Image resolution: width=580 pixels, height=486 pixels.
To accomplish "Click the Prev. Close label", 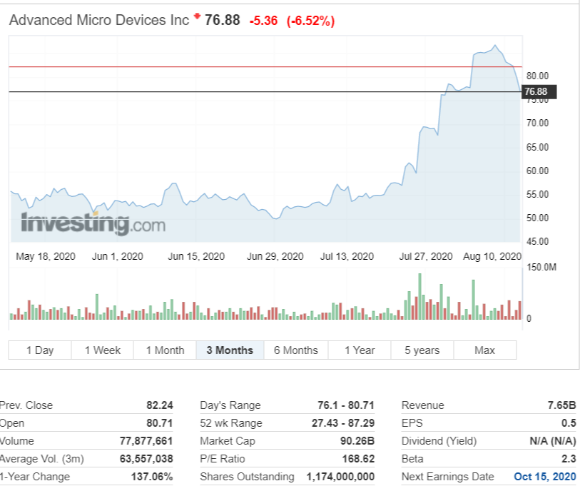I will (26, 405).
